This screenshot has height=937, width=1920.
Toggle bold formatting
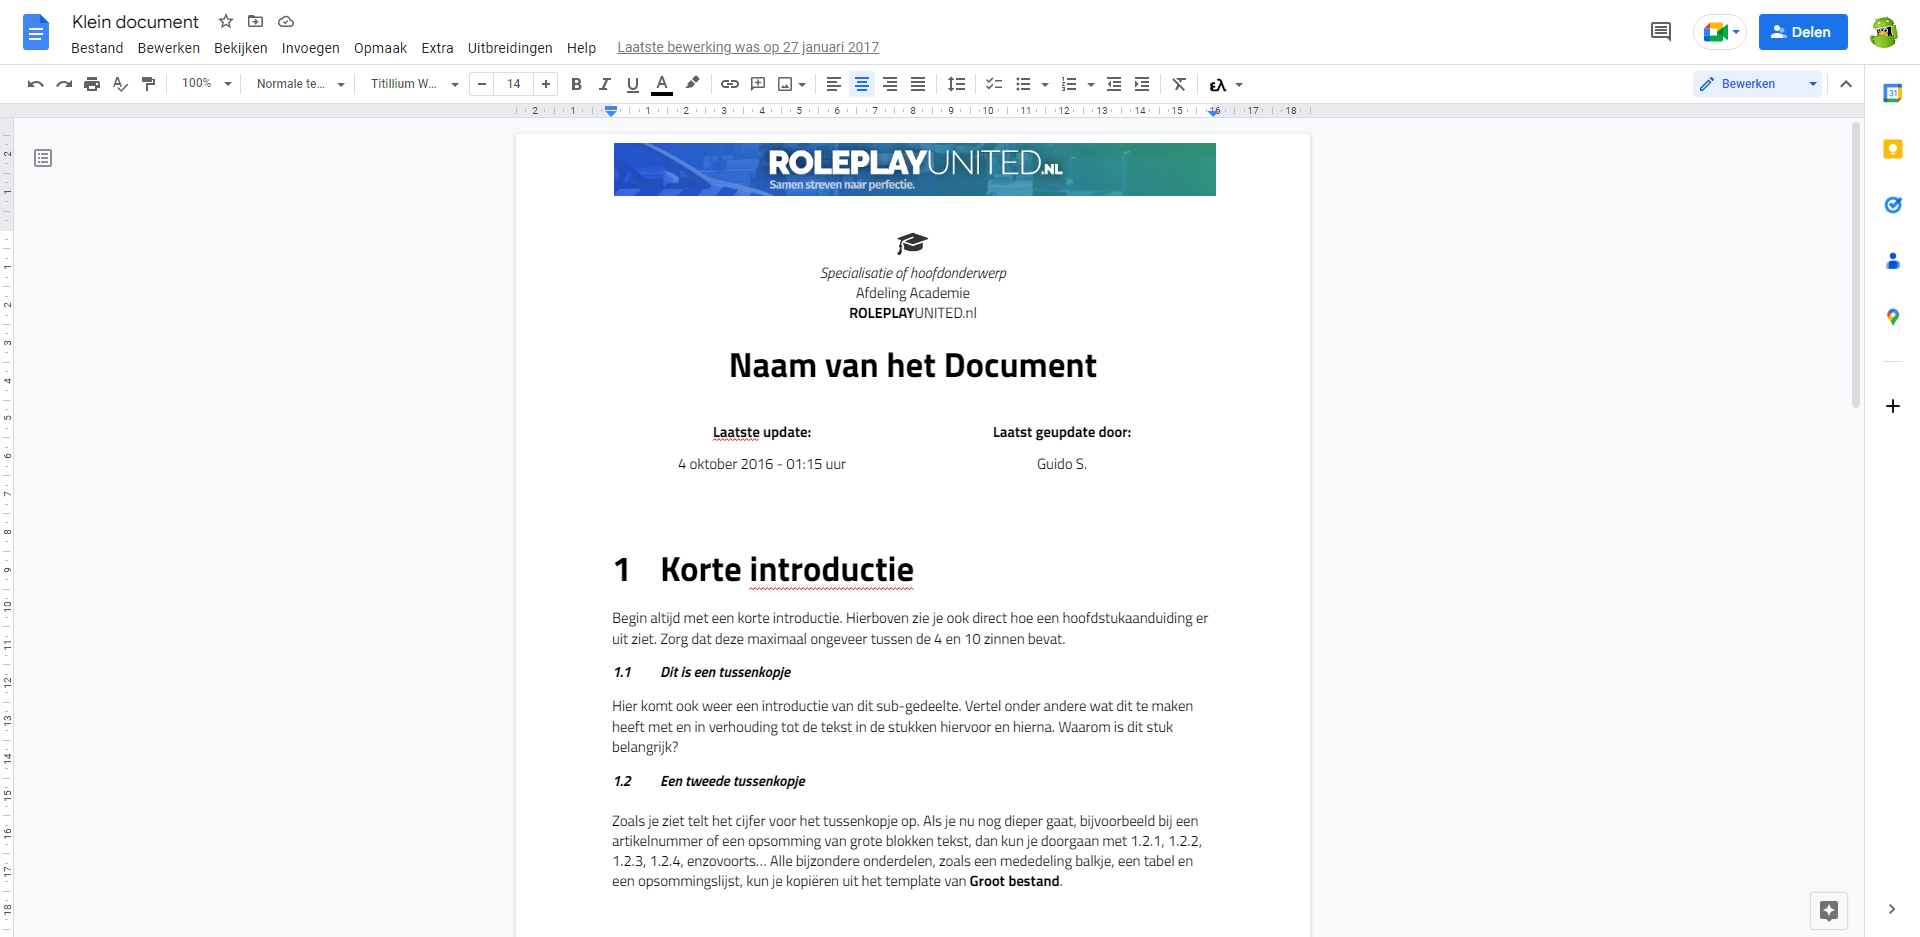pos(576,84)
